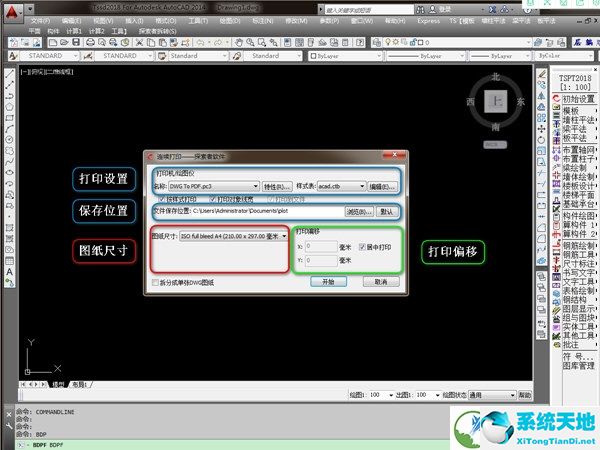Viewport: 600px width, 450px height.
Task: Open the Express menu
Action: click(429, 21)
